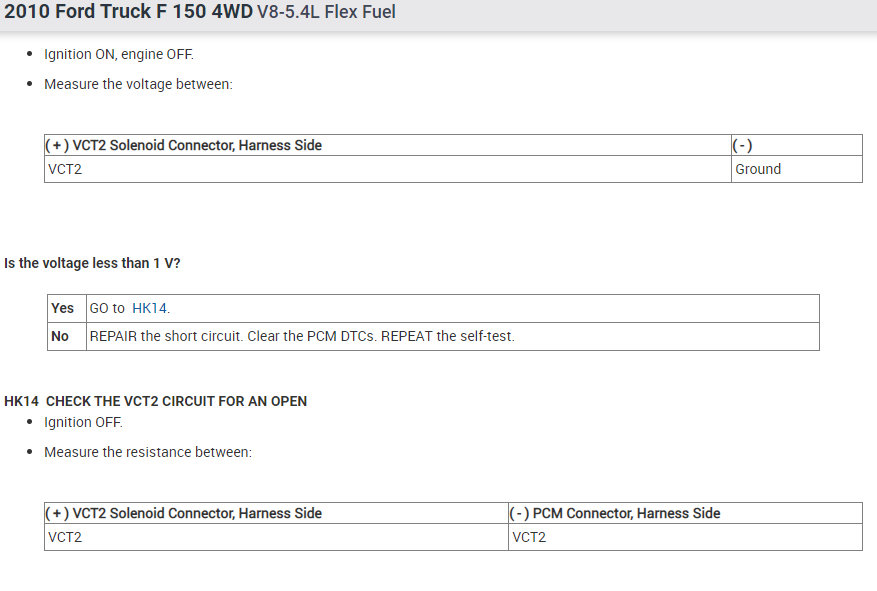Click the (-) column header in the voltage table
The height and width of the screenshot is (591, 877).
click(x=743, y=145)
